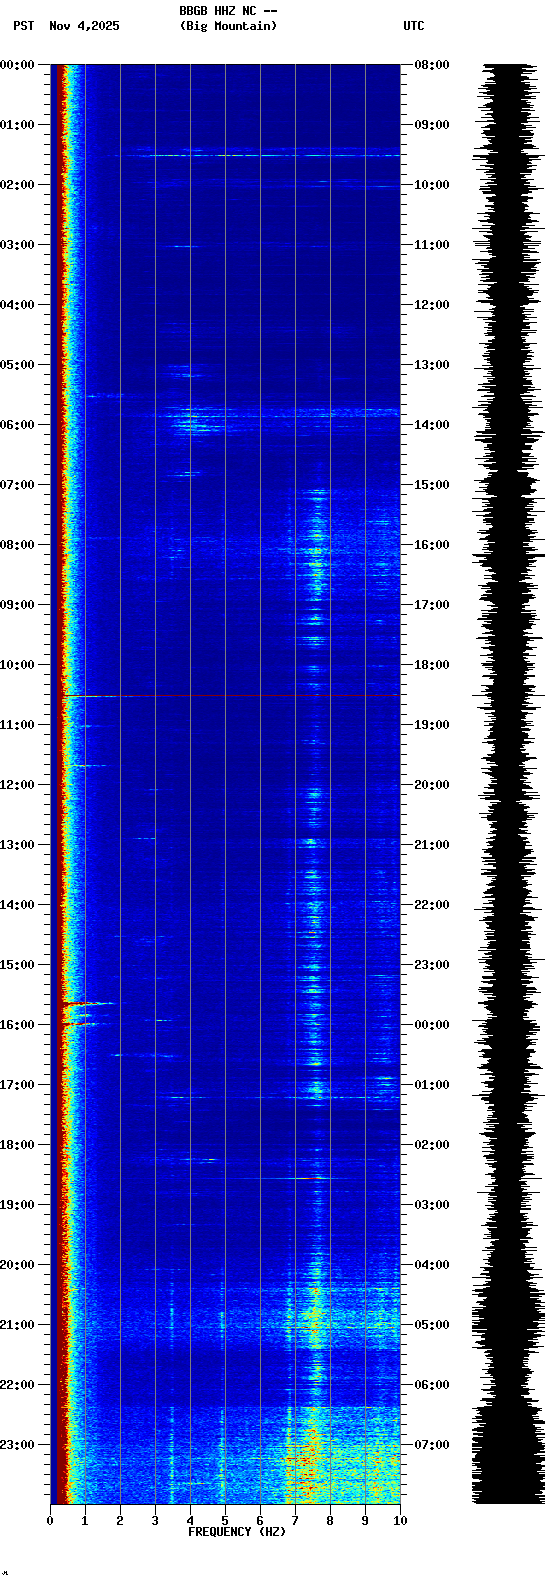Click the PST '22:00' time label

pos(18,1385)
